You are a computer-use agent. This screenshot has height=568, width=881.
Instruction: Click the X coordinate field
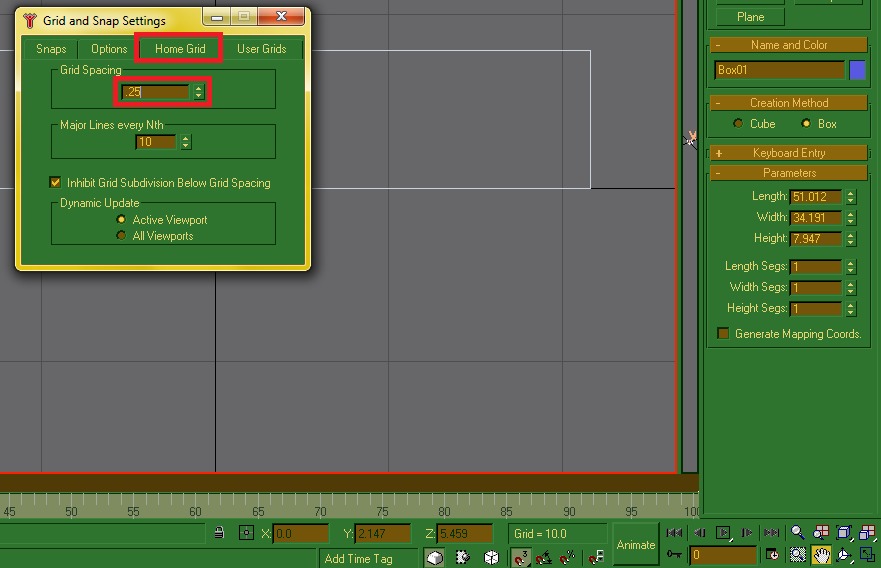coord(301,533)
